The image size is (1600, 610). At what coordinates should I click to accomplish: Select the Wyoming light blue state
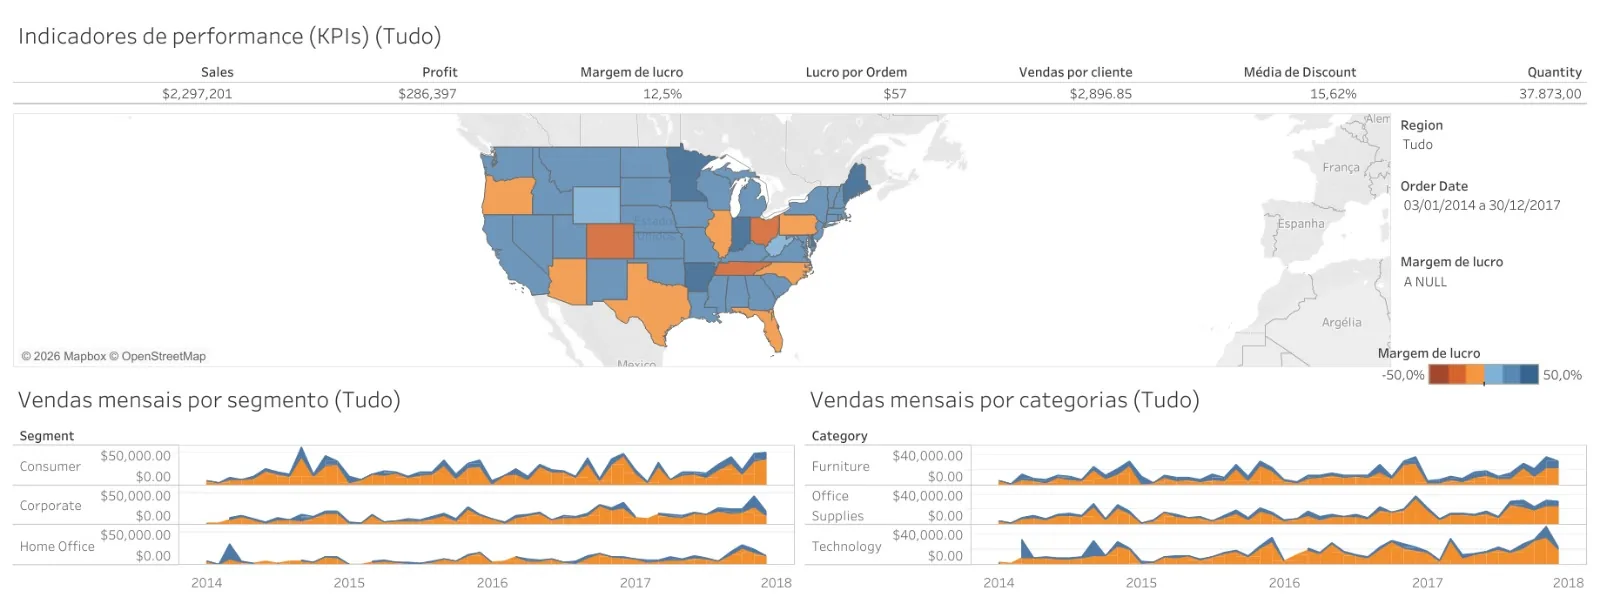tap(596, 204)
